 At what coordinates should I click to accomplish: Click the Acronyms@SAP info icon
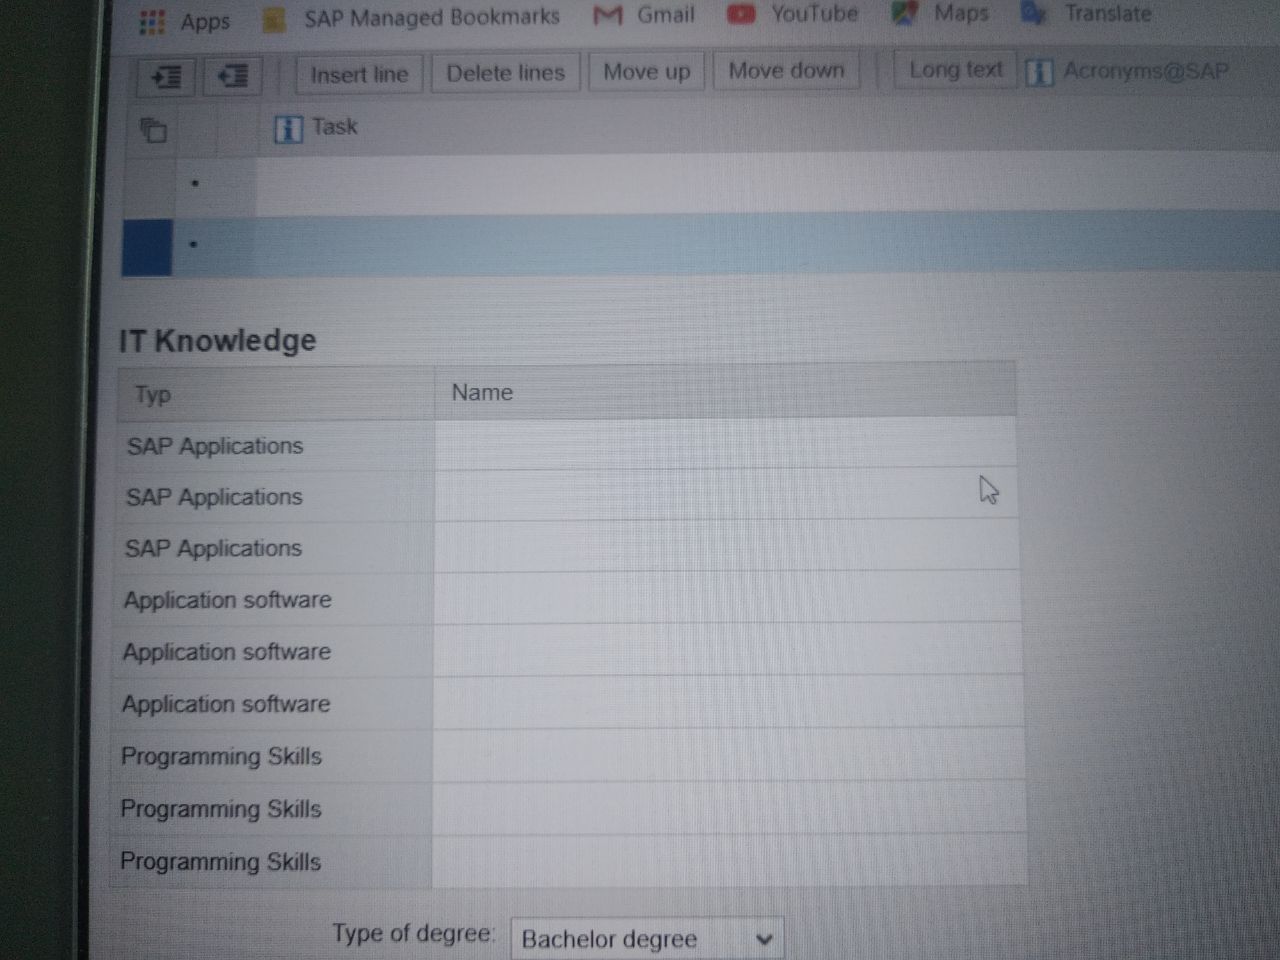[1039, 72]
